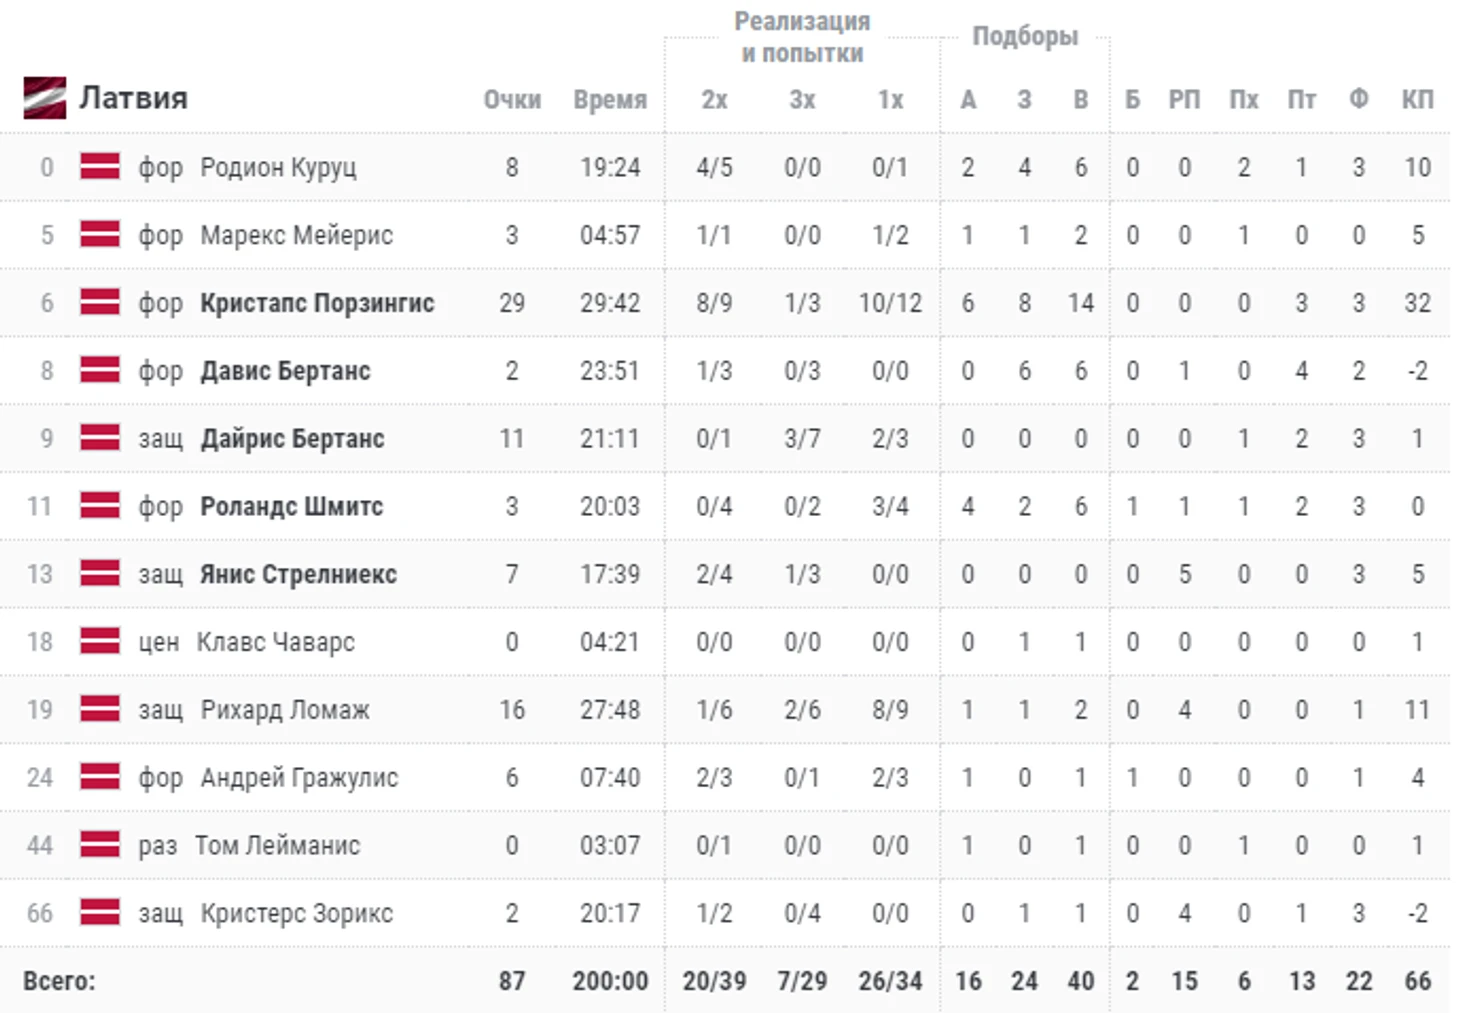Click the Всего totals row label
This screenshot has height=1013, width=1460.
pyautogui.click(x=59, y=981)
